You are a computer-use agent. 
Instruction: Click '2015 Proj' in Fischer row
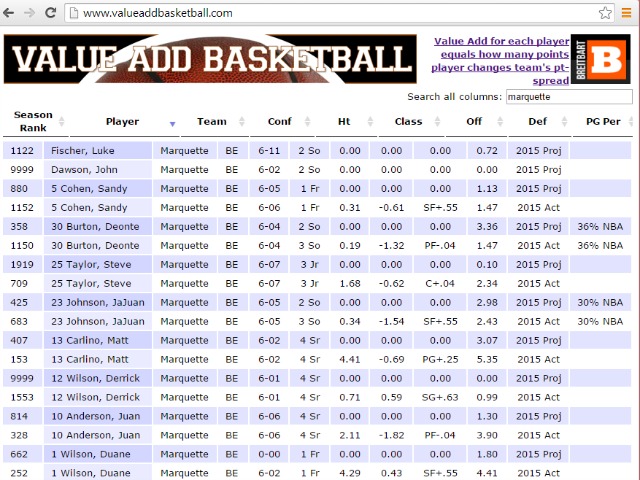click(538, 151)
